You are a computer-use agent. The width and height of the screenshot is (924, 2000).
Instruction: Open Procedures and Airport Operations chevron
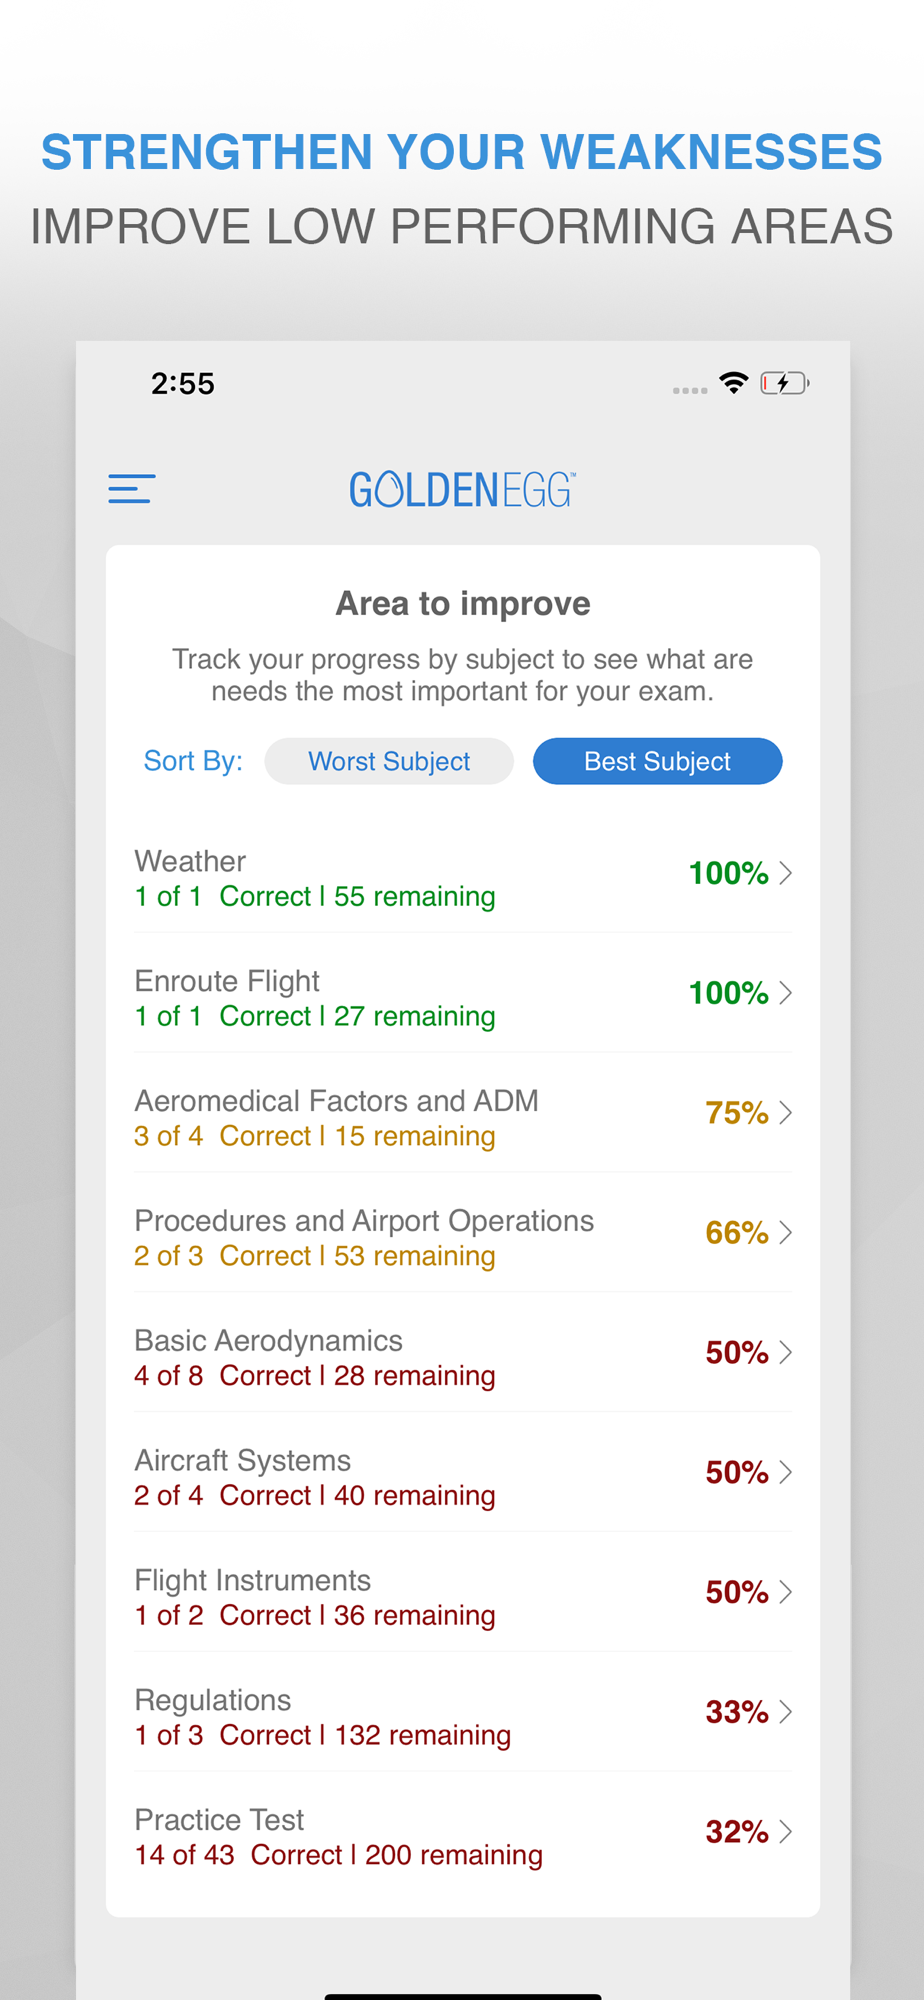(x=786, y=1233)
